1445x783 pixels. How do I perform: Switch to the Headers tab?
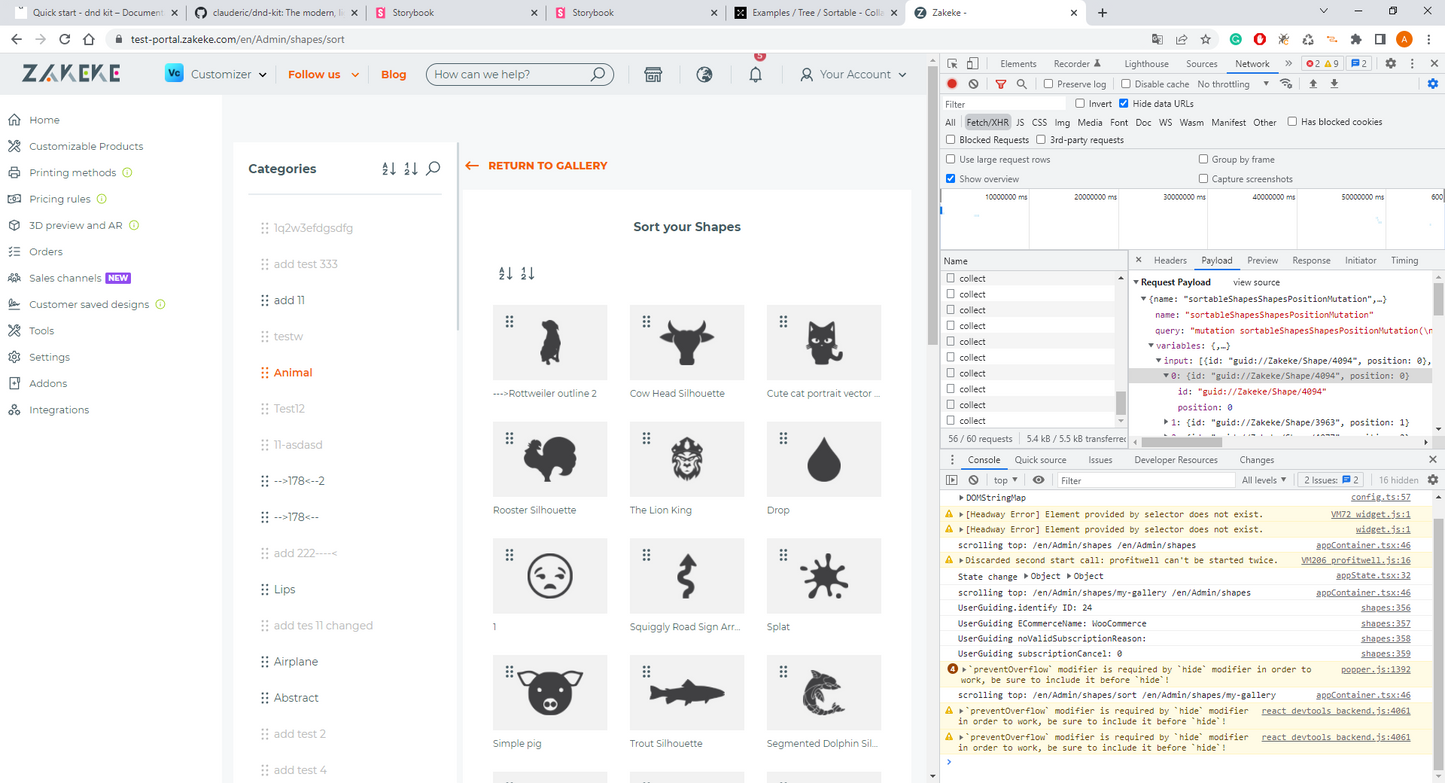1169,260
